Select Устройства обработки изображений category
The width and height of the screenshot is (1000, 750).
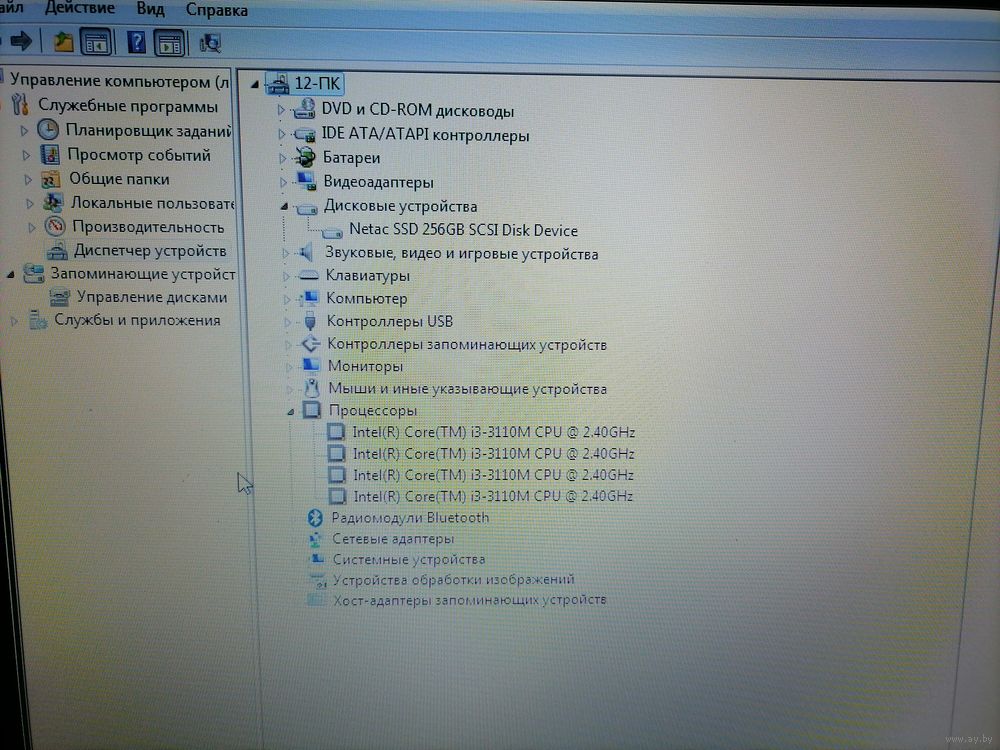[x=453, y=579]
